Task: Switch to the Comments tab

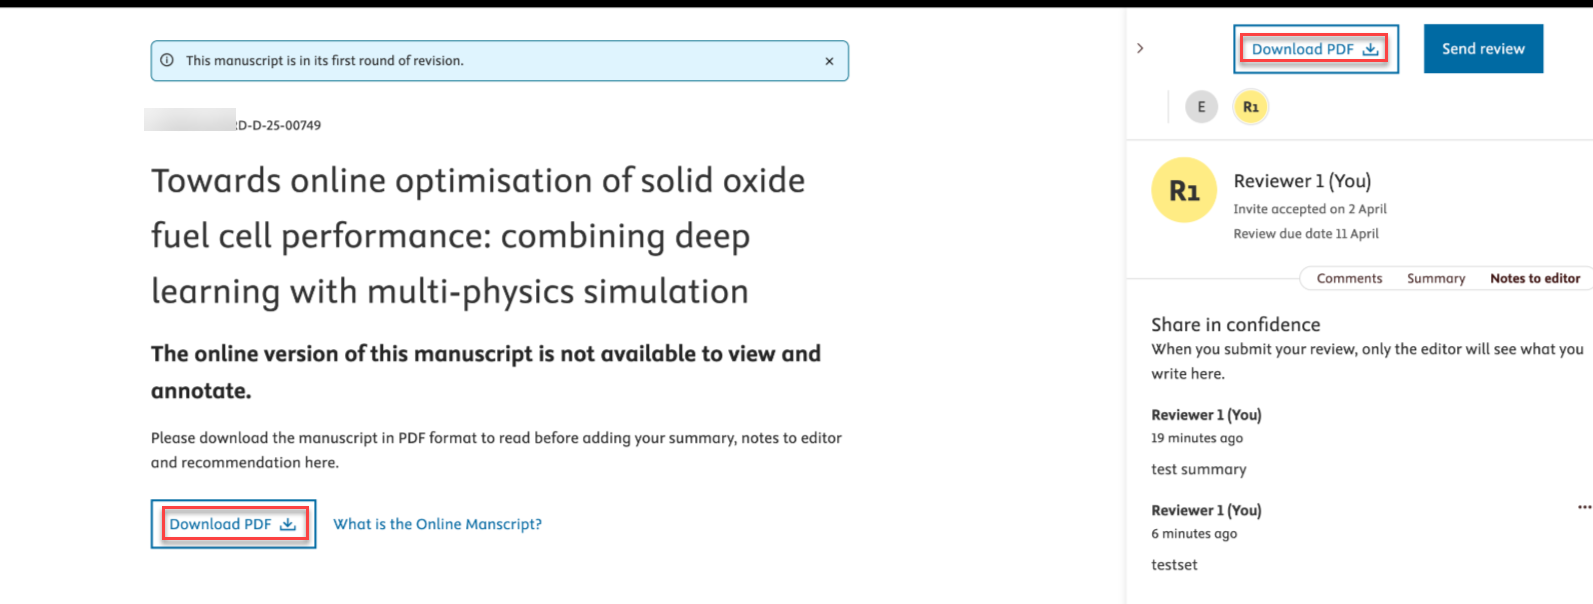Action: [x=1349, y=279]
